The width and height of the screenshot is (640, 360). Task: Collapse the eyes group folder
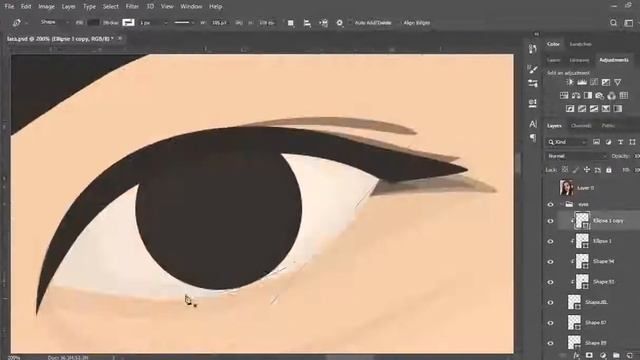[x=562, y=204]
